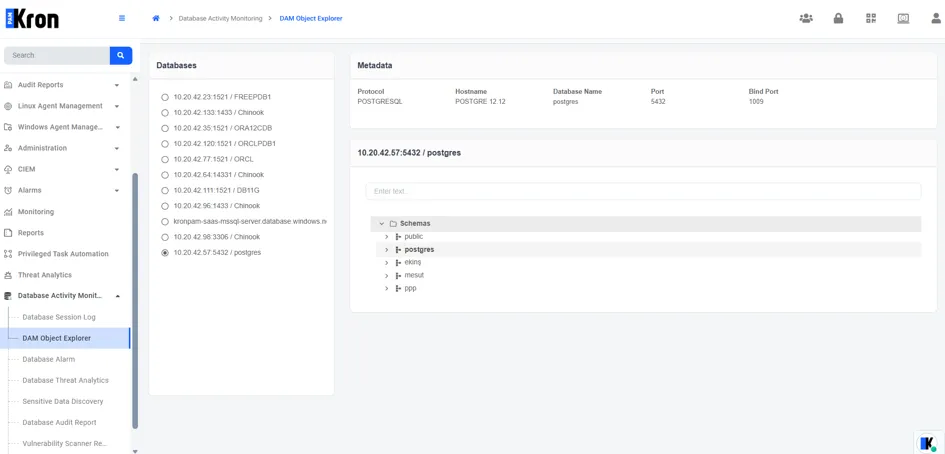This screenshot has width=945, height=454.
Task: Click the Monitoring chart icon
Action: point(8,212)
